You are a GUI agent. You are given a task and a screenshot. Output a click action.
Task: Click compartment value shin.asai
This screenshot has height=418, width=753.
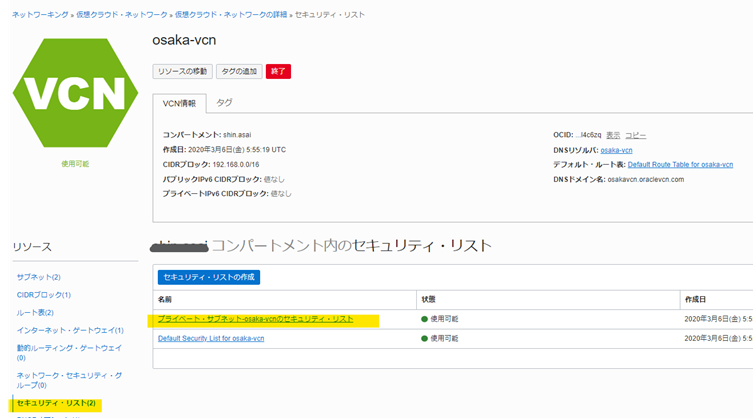[237, 135]
